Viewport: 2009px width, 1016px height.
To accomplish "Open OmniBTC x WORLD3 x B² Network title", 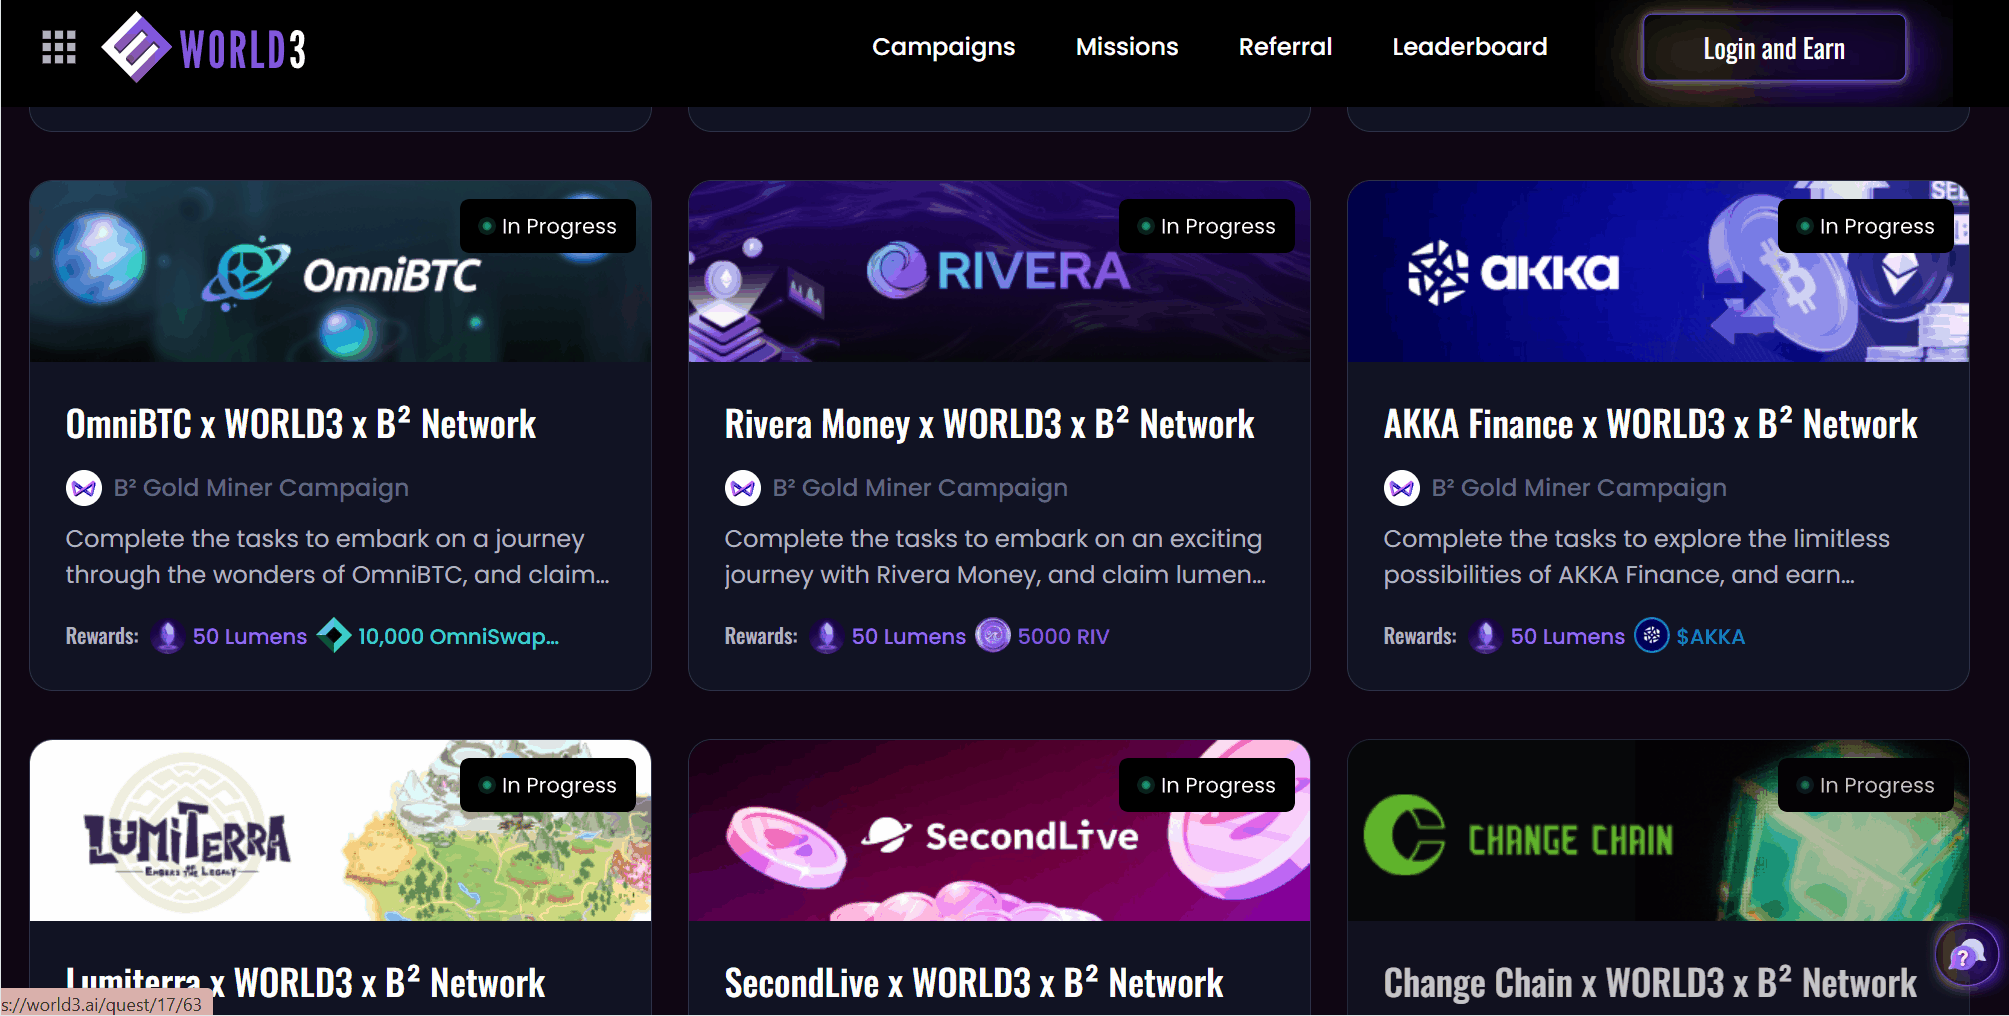I will click(x=301, y=425).
